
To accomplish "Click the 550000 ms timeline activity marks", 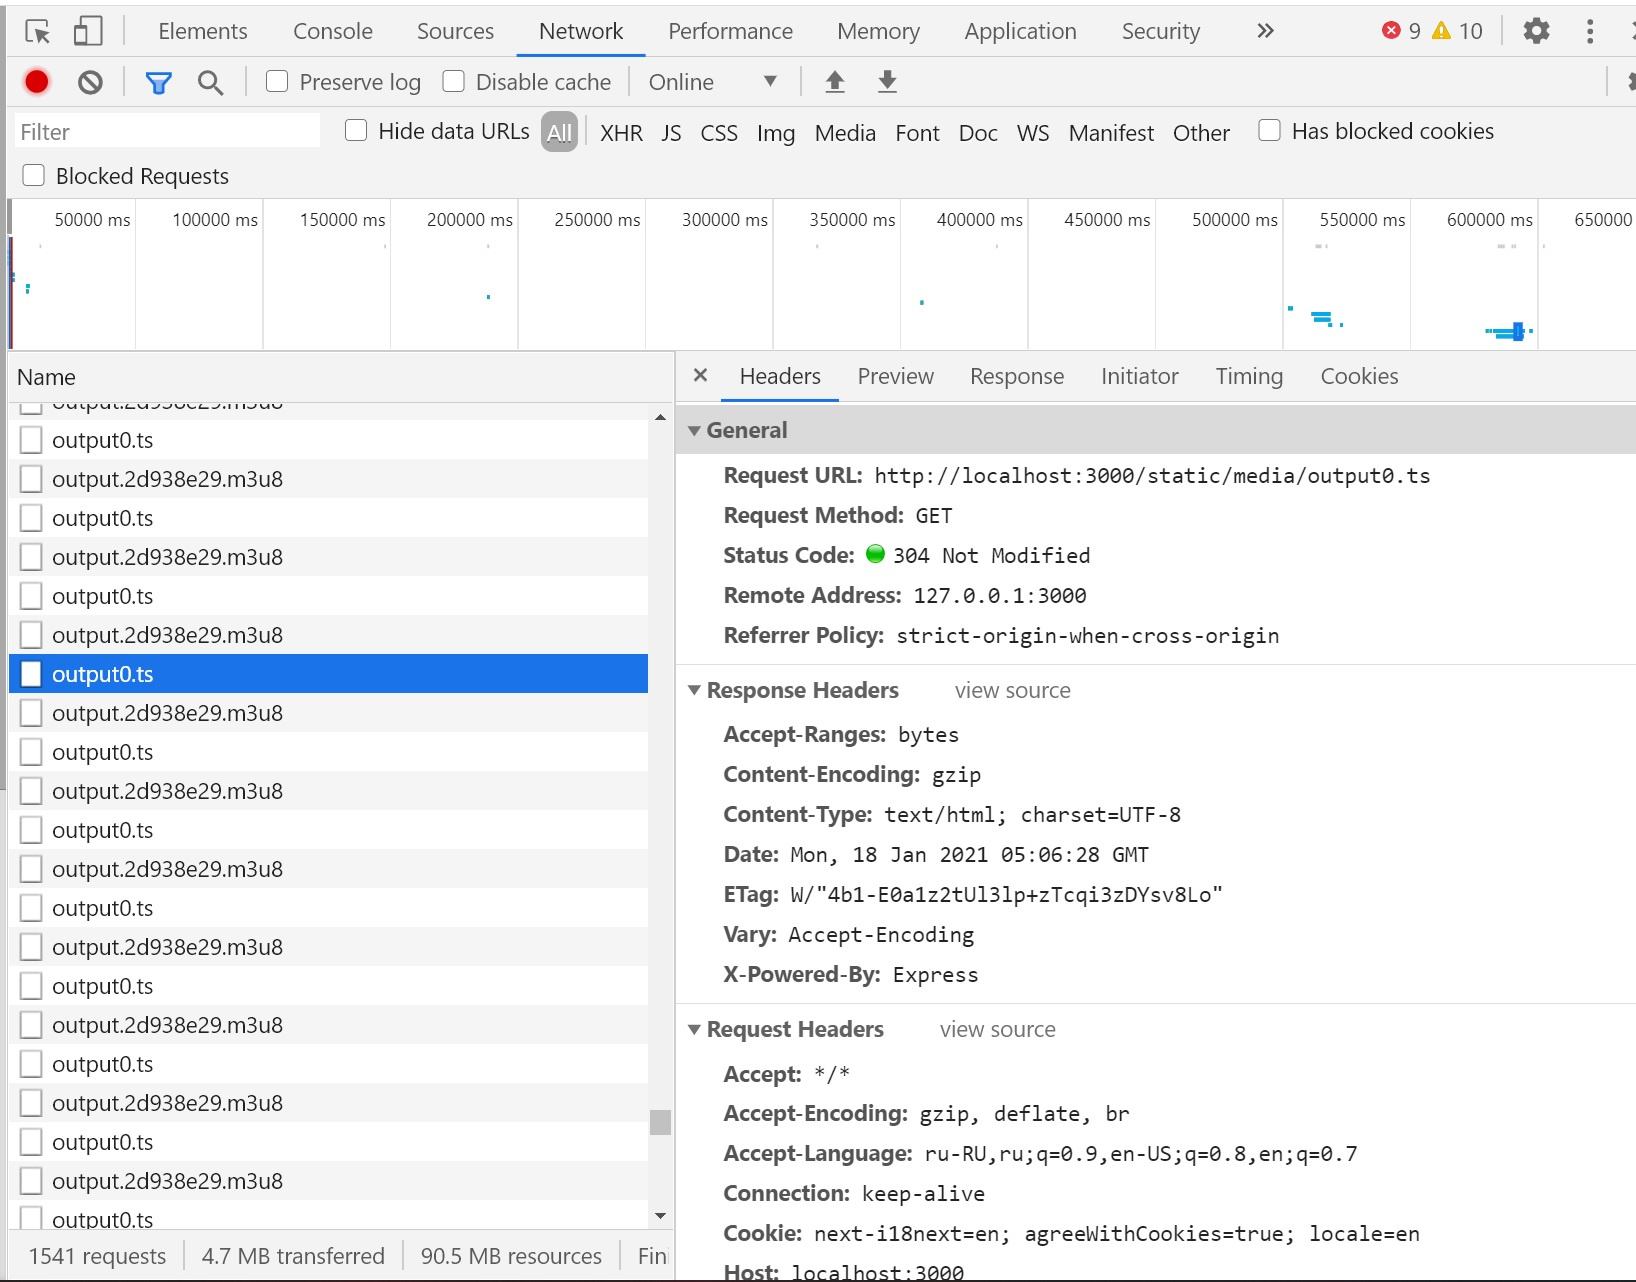I will pos(1322,319).
